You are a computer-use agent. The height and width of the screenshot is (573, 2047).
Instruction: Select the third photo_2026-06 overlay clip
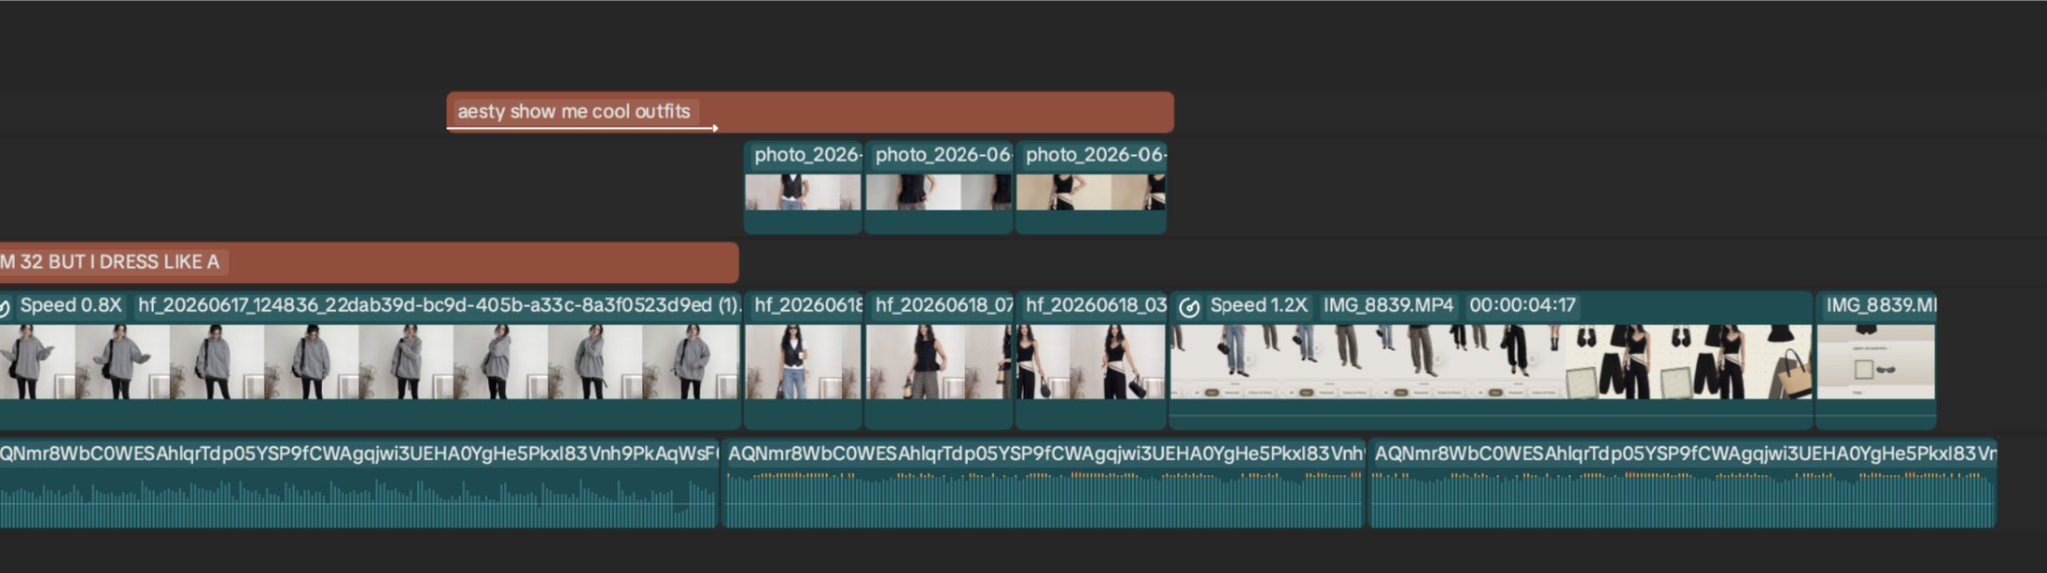[x=1091, y=188]
